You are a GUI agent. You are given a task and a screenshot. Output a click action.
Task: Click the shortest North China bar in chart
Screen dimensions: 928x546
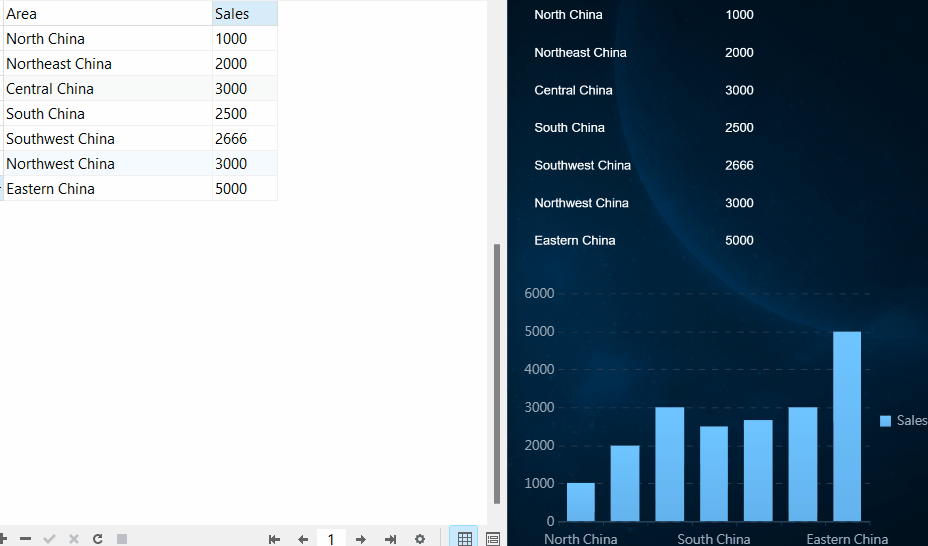click(581, 502)
